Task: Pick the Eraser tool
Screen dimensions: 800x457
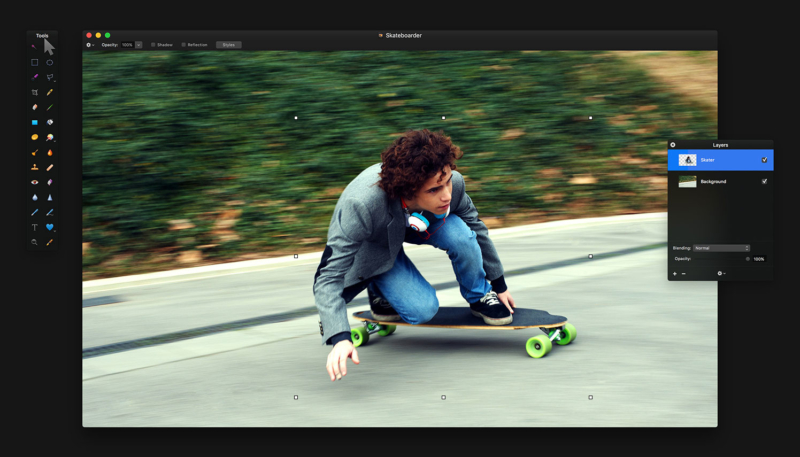Action: click(x=35, y=107)
